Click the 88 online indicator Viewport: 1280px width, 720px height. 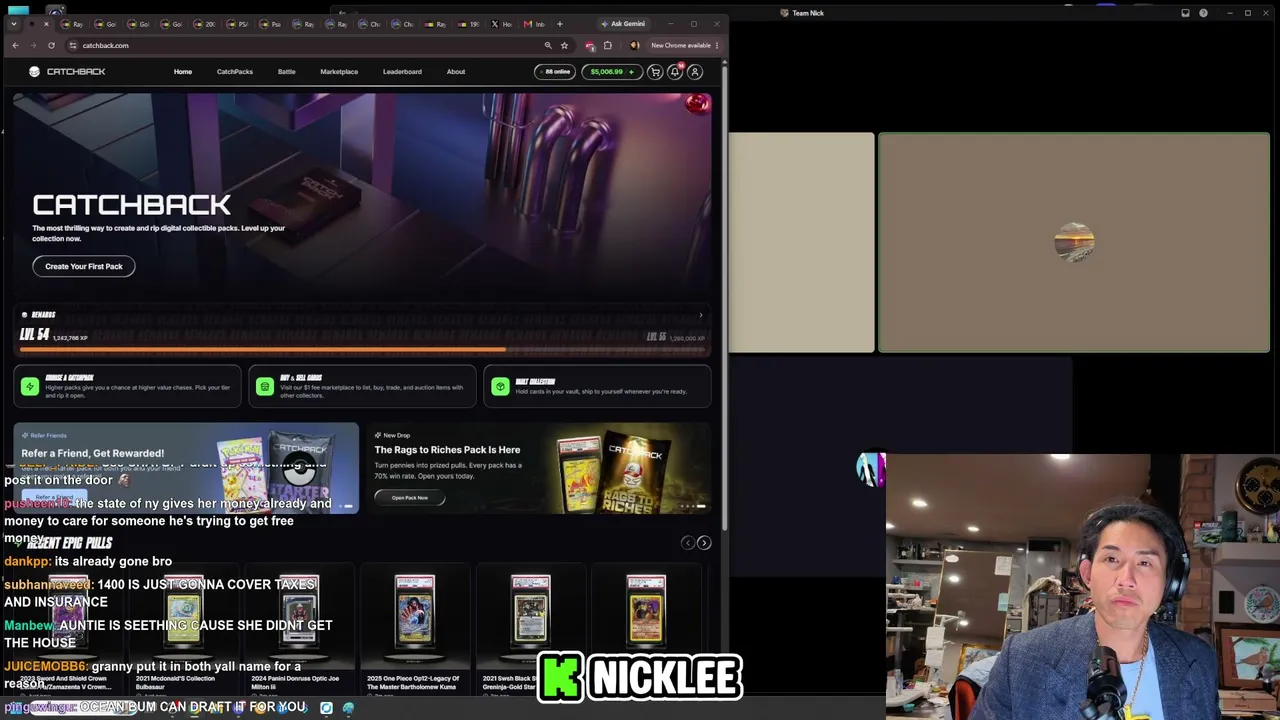pos(554,72)
